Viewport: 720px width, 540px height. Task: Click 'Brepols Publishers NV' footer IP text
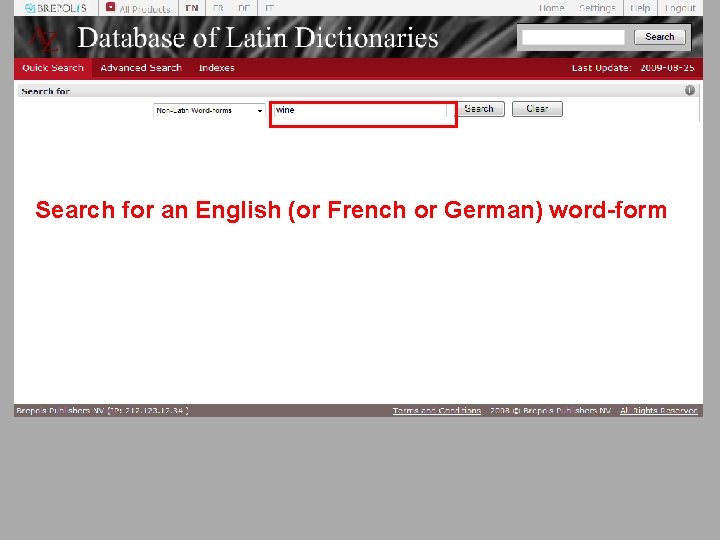(102, 411)
